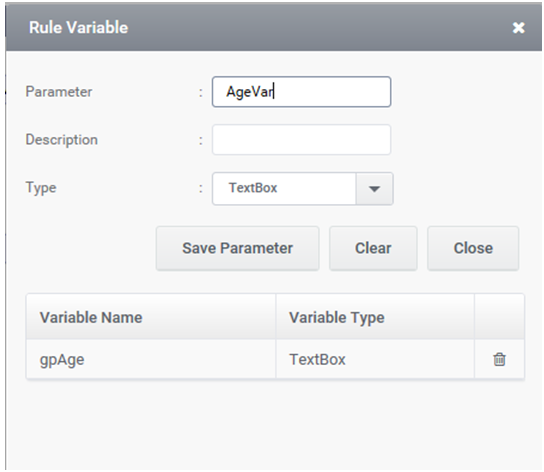Image resolution: width=544 pixels, height=472 pixels.
Task: Expand the Type dropdown arrow
Action: tap(374, 188)
